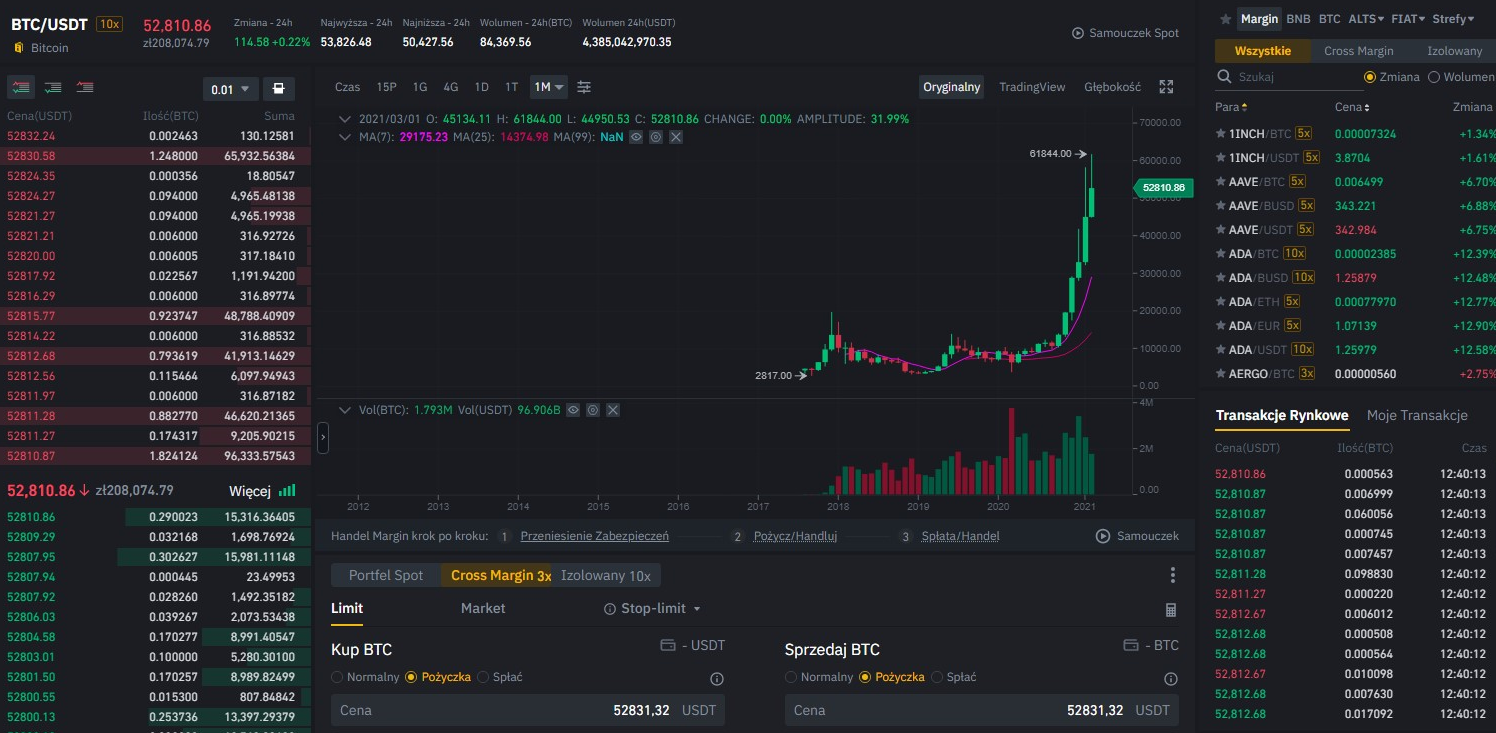
Task: Select Spłać radio under Kup BTC
Action: pyautogui.click(x=484, y=677)
